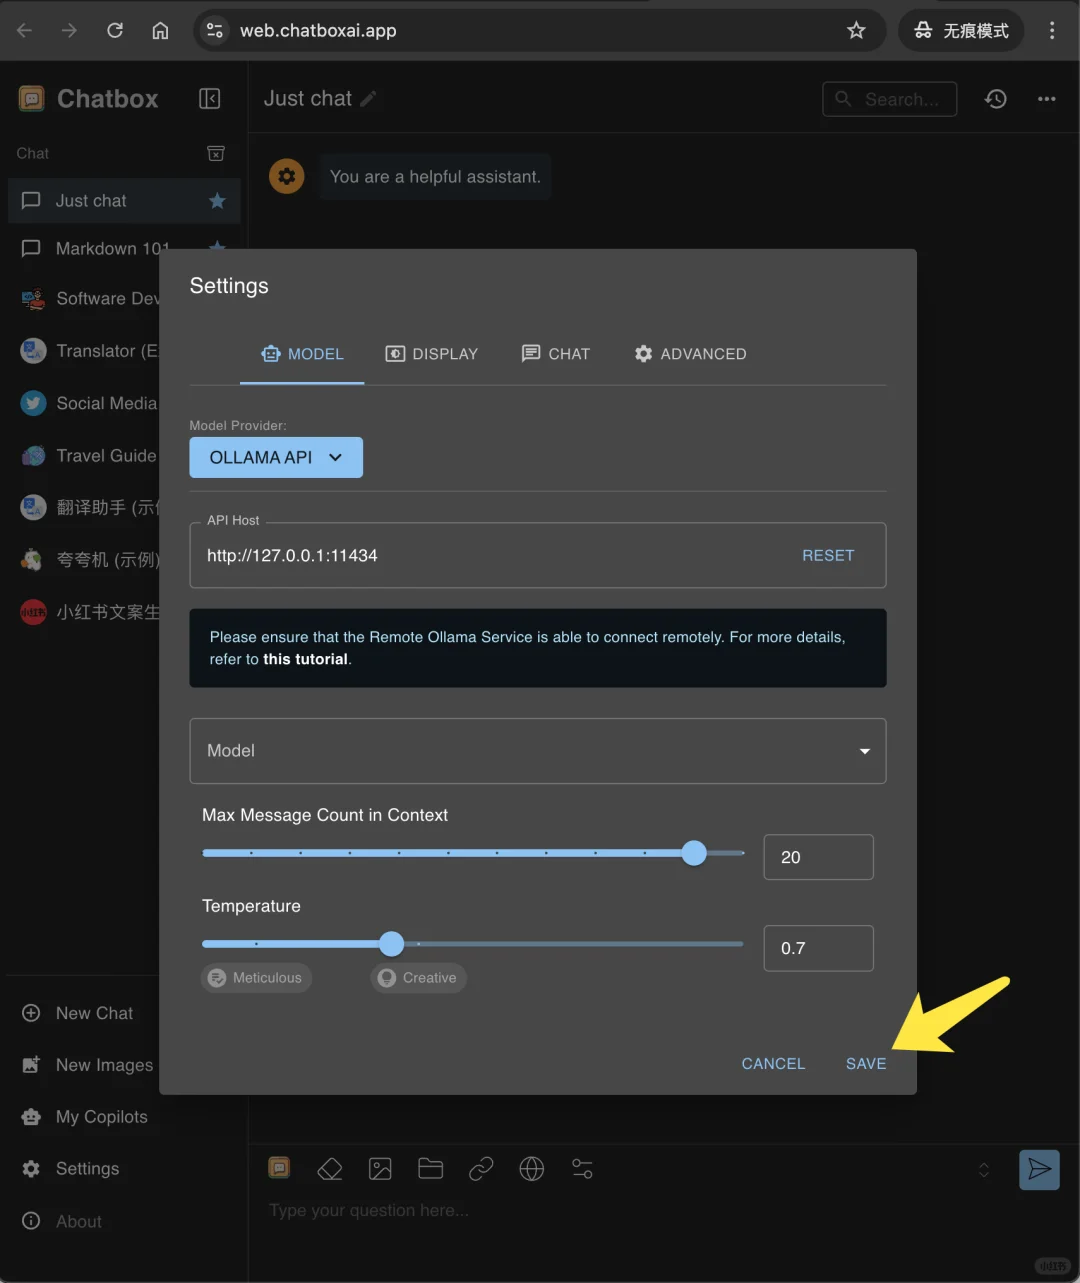This screenshot has height=1283, width=1080.
Task: Open the conversation settings sliders icon
Action: 582,1169
